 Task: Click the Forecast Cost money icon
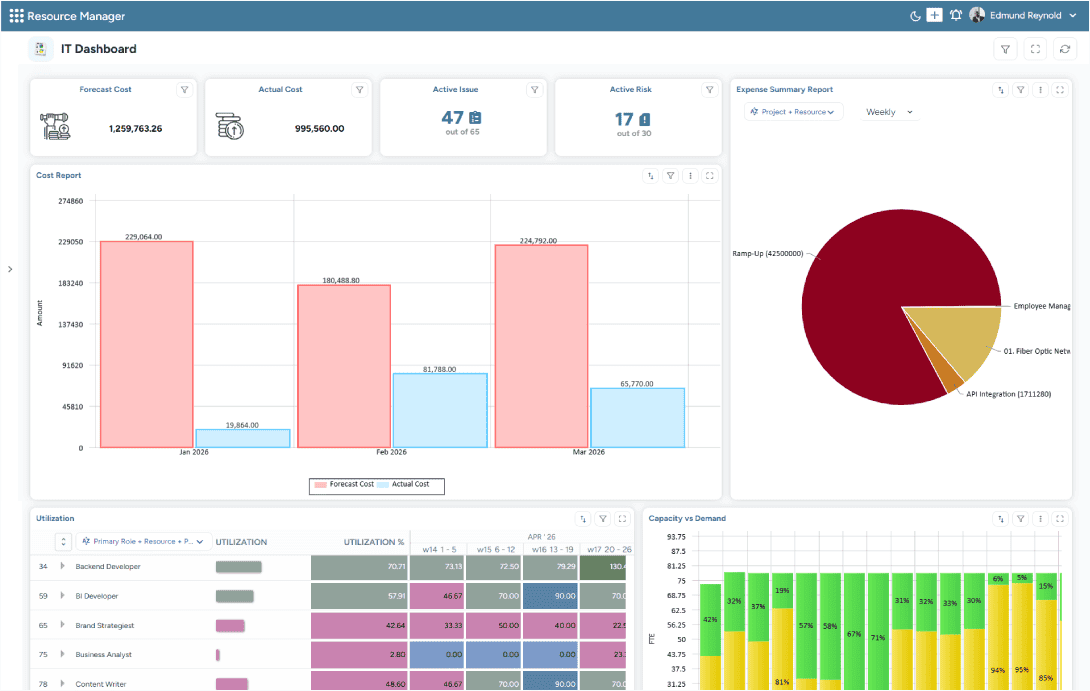pyautogui.click(x=55, y=127)
